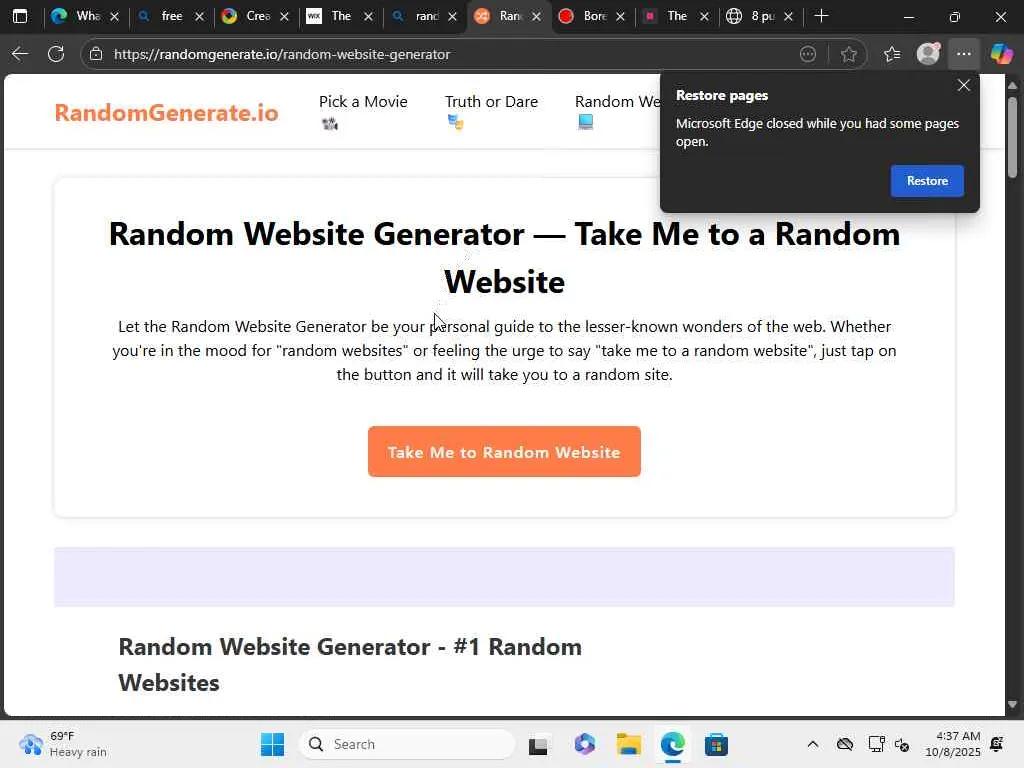Open a new tab with plus button
This screenshot has width=1024, height=768.
822,16
